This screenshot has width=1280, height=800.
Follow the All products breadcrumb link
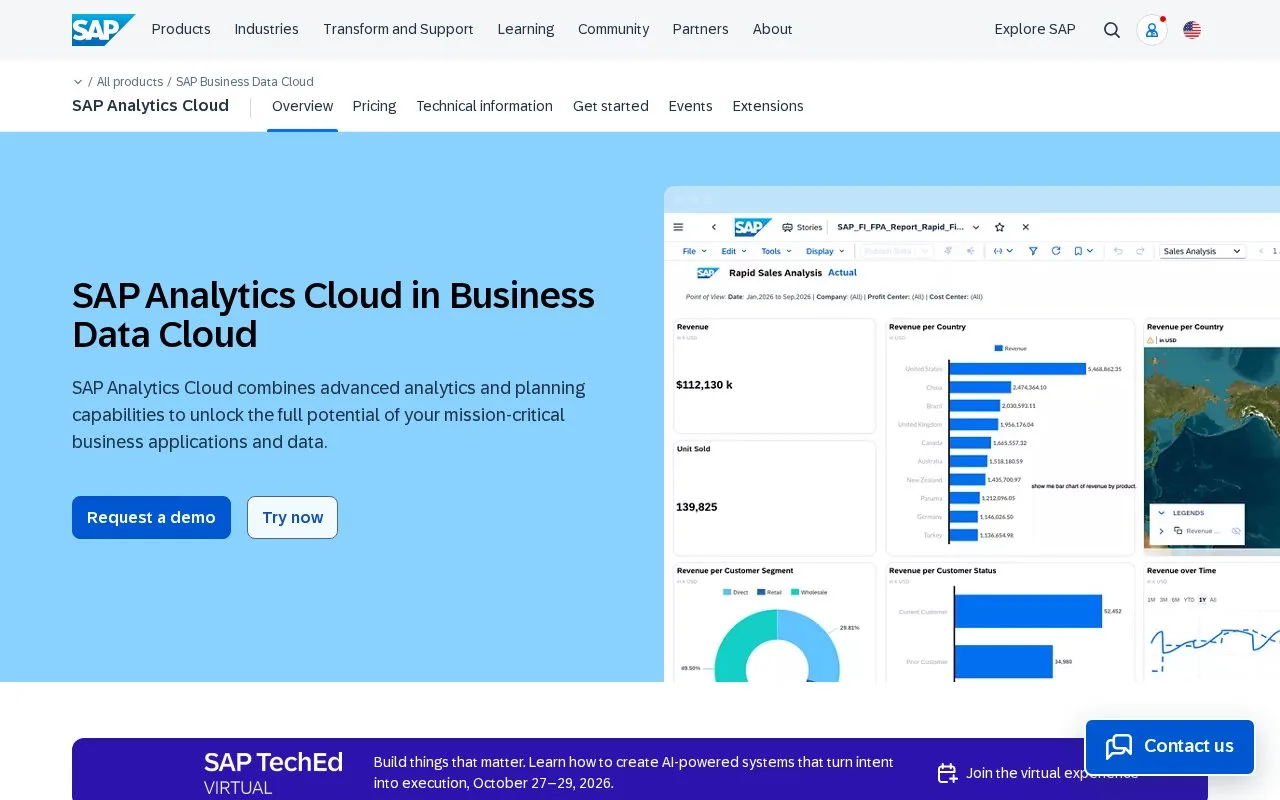[130, 82]
